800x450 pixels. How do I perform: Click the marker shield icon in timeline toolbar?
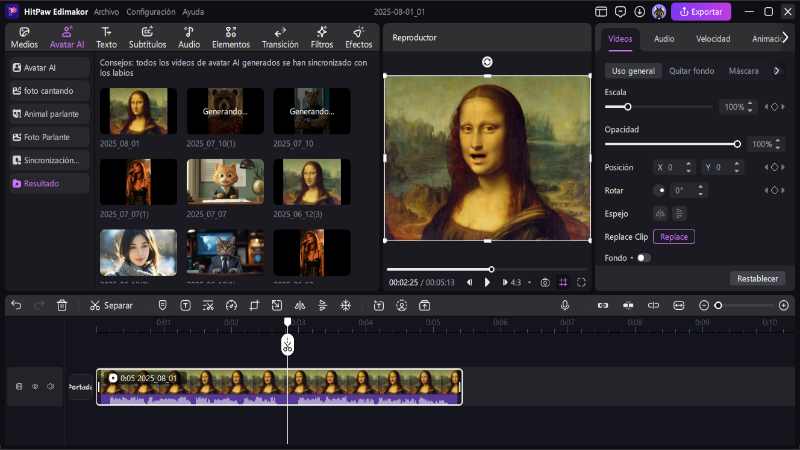pos(162,305)
